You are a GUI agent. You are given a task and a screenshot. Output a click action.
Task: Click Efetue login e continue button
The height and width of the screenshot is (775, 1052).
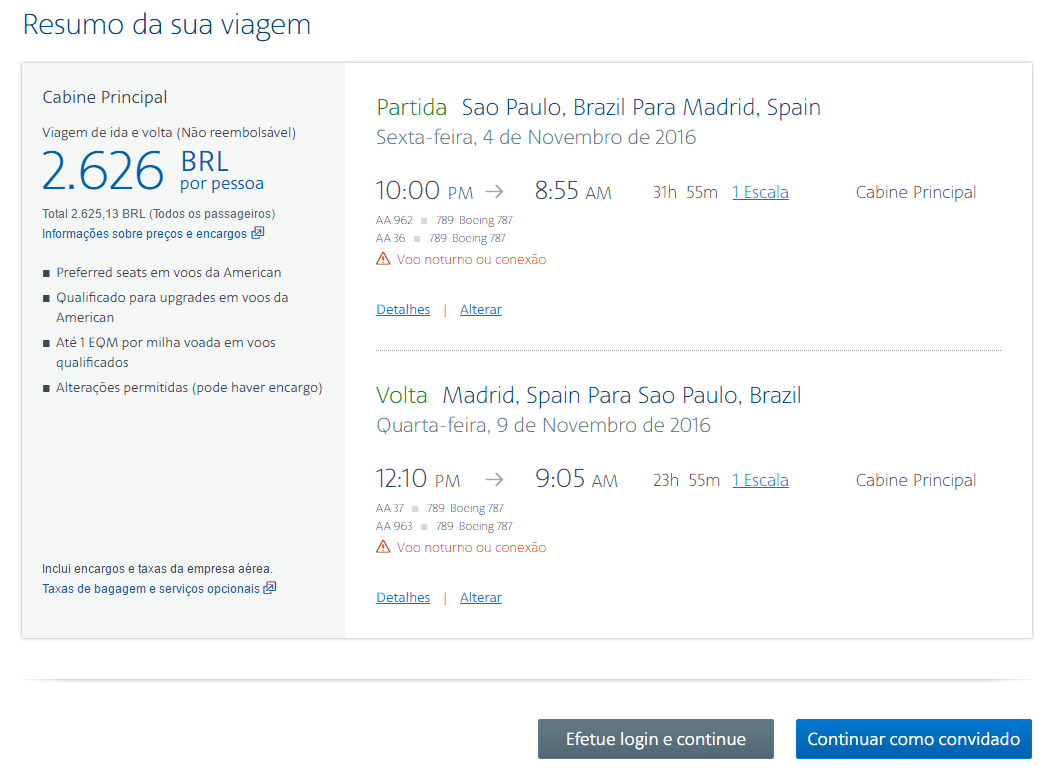click(655, 739)
